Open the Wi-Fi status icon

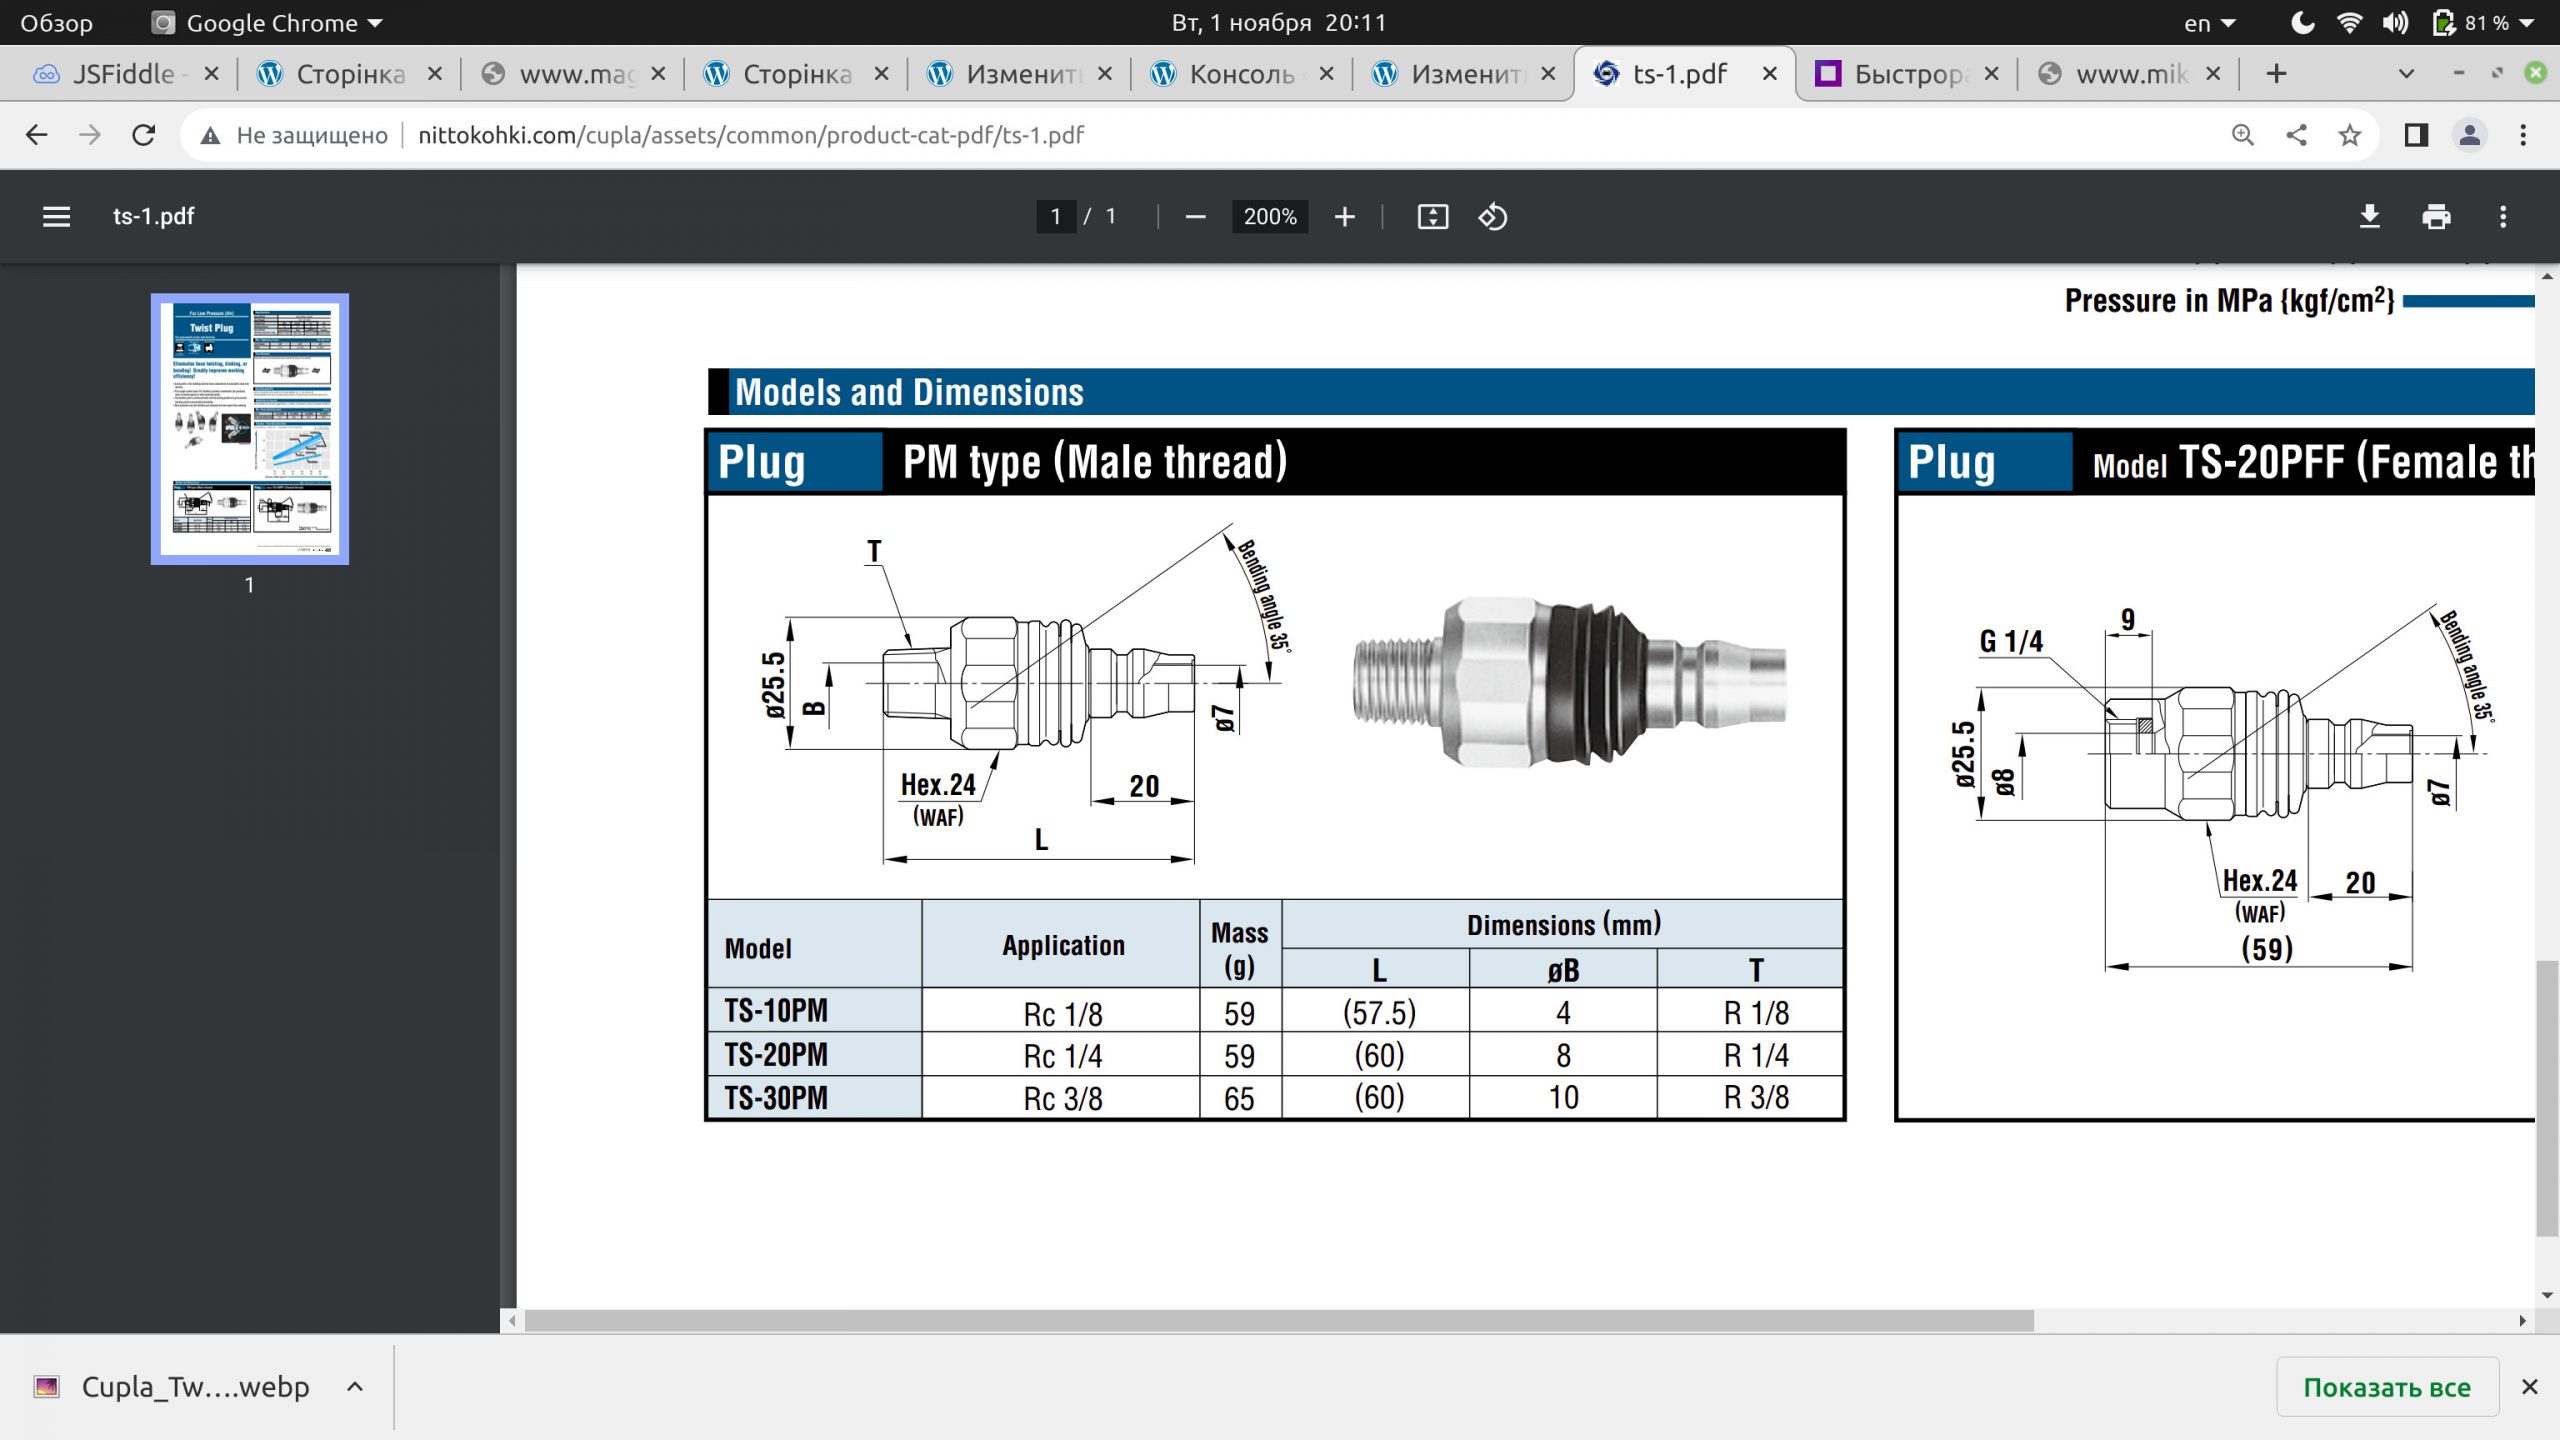tap(2349, 23)
